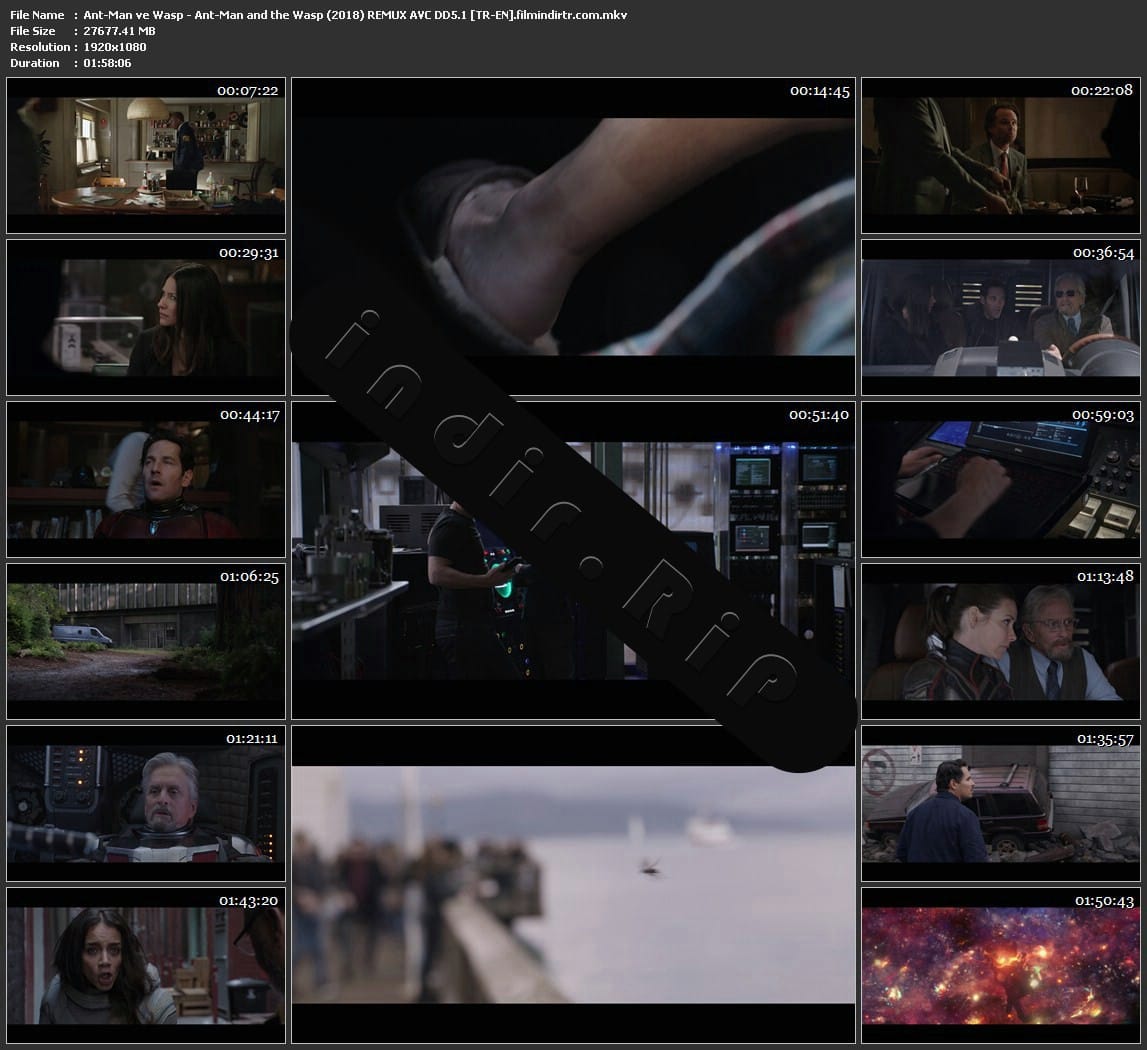Click the quantum realm frame at 01:50:43

(1001, 965)
